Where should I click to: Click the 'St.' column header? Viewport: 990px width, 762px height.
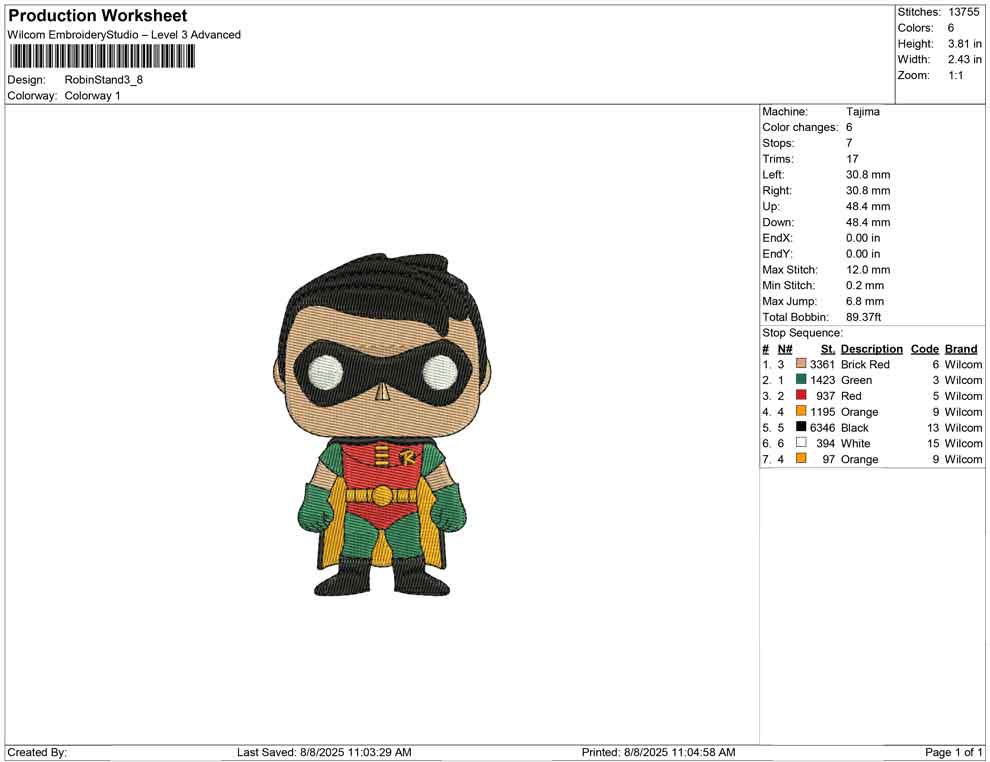point(828,349)
